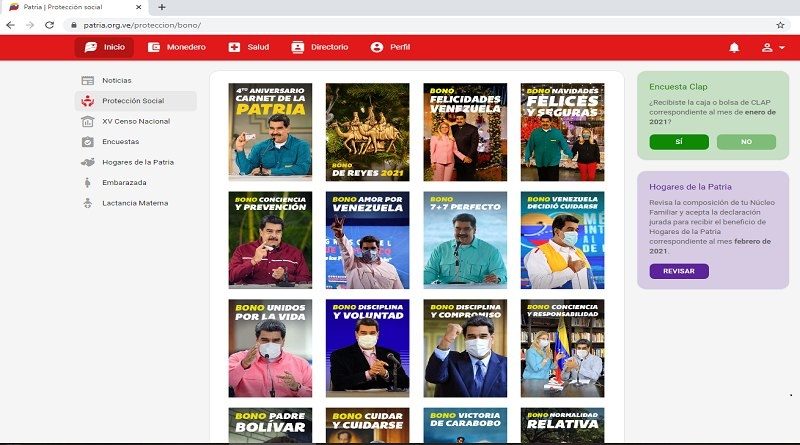Click the browser forward arrow
This screenshot has height=445, width=800.
(30, 25)
